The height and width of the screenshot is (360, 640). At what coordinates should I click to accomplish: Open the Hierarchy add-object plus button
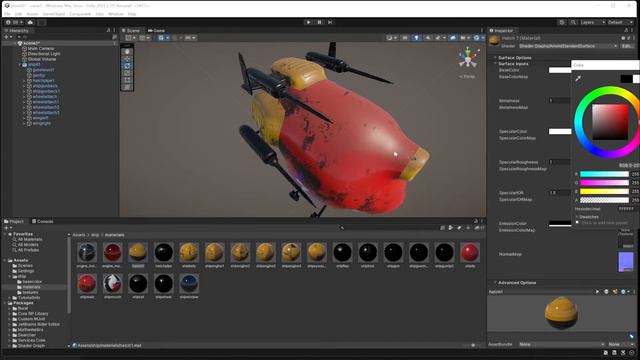pyautogui.click(x=7, y=37)
